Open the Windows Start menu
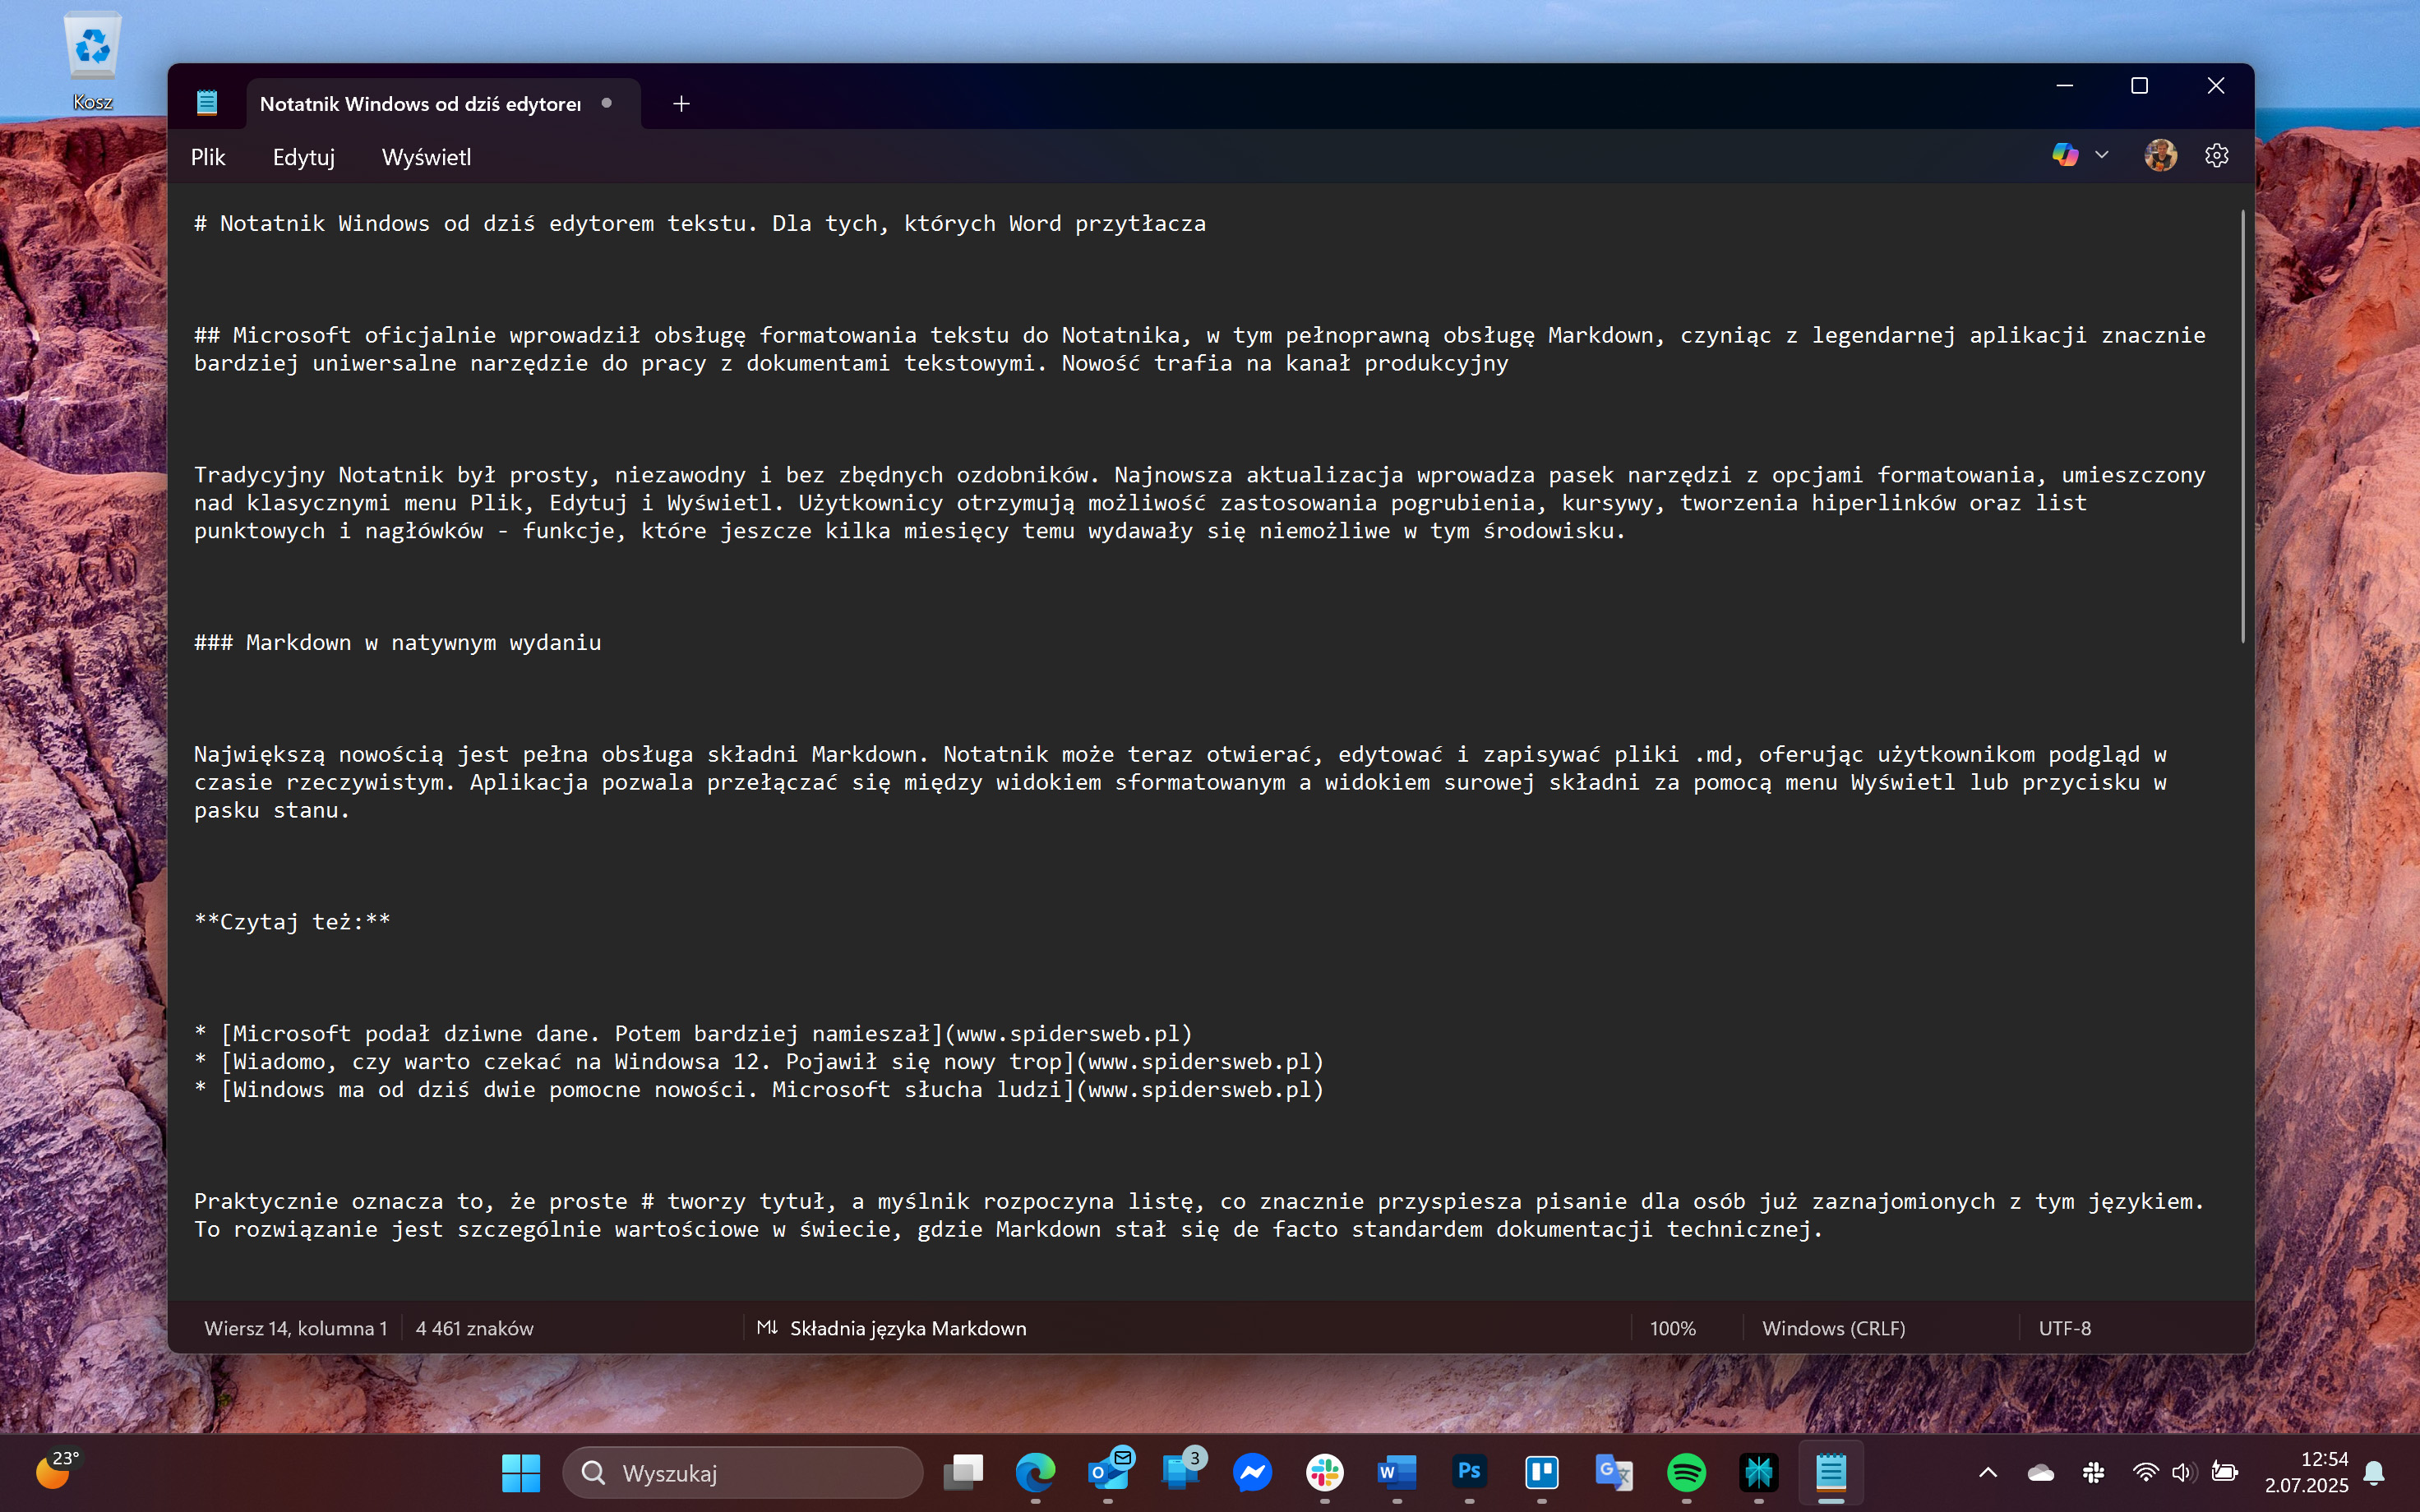The height and width of the screenshot is (1512, 2420). click(520, 1473)
